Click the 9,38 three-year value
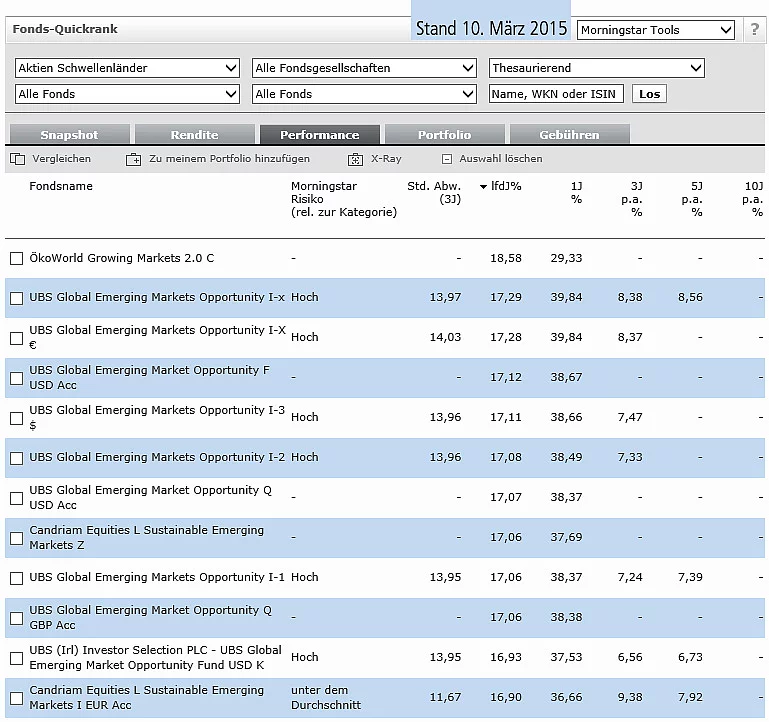 point(630,697)
